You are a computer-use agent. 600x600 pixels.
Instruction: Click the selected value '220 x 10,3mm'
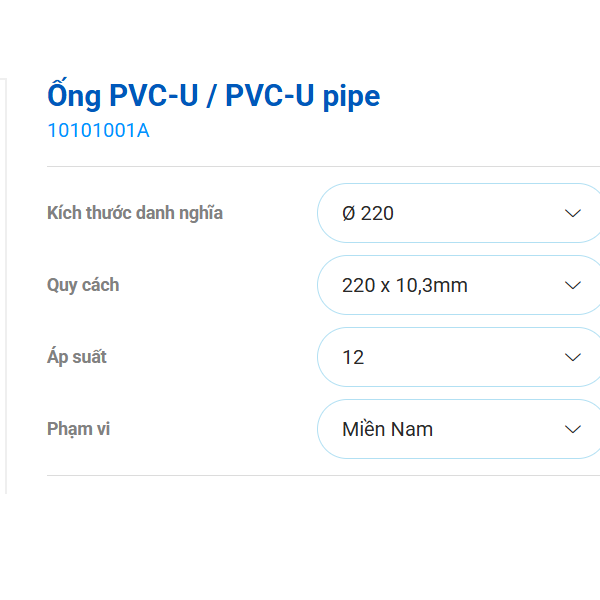(404, 285)
